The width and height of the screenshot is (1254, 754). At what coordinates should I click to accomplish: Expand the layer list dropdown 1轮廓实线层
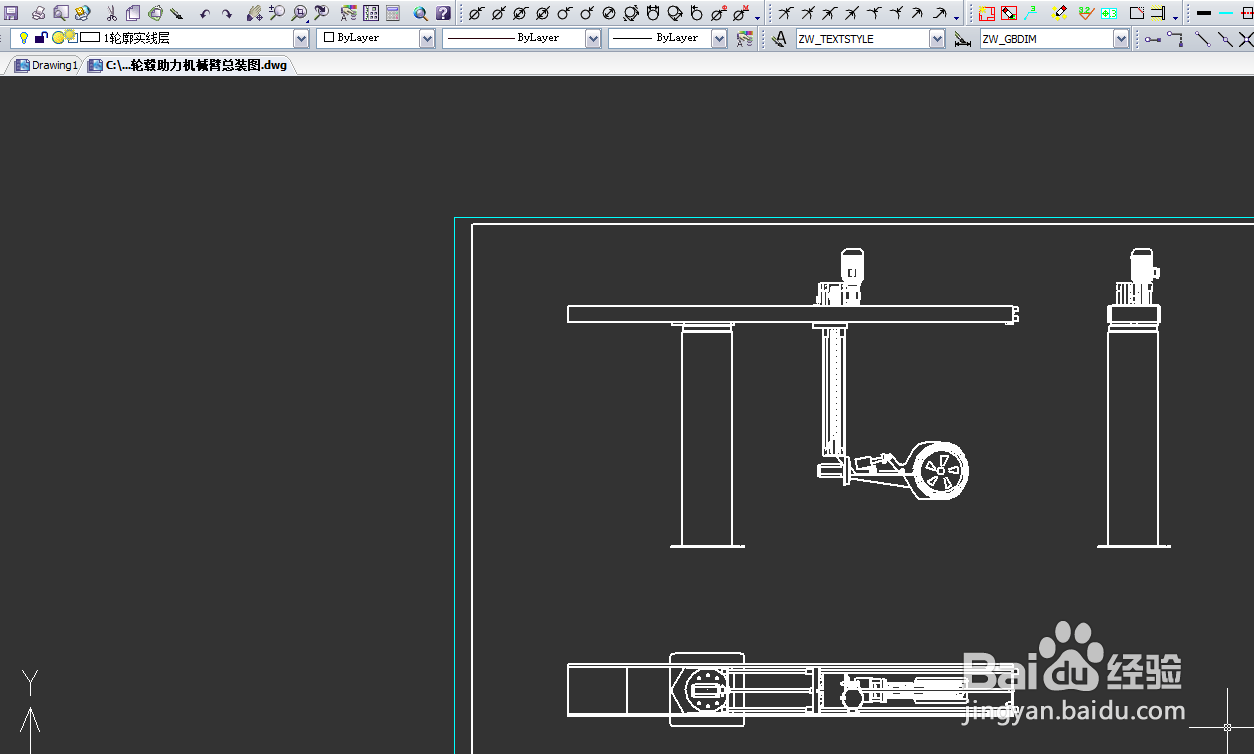[x=301, y=38]
